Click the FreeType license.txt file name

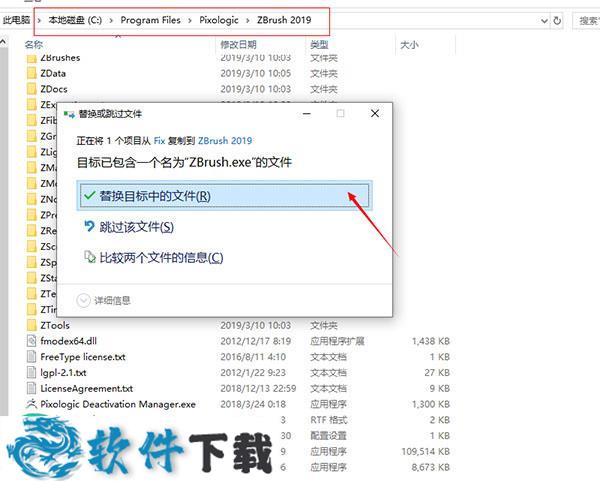click(83, 357)
